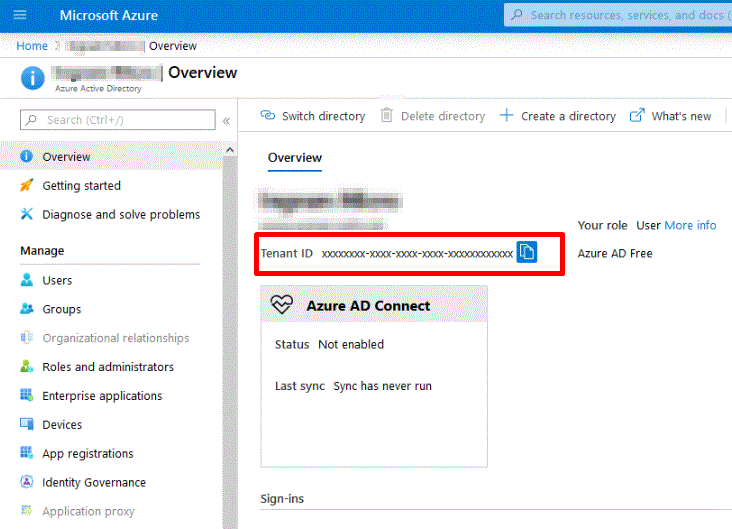
Task: Open the hamburger portal menu
Action: [20, 15]
